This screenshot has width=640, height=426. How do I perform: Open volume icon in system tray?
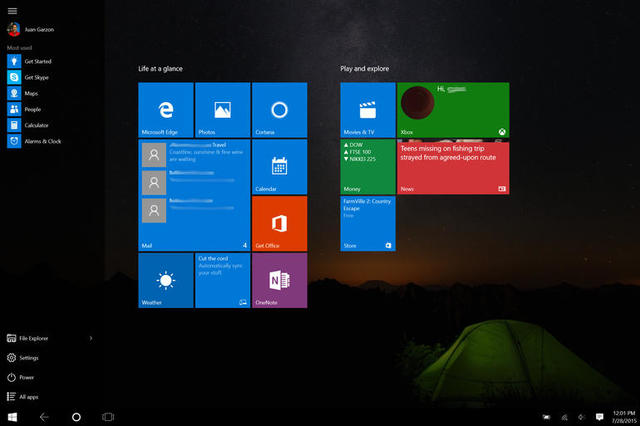[582, 417]
